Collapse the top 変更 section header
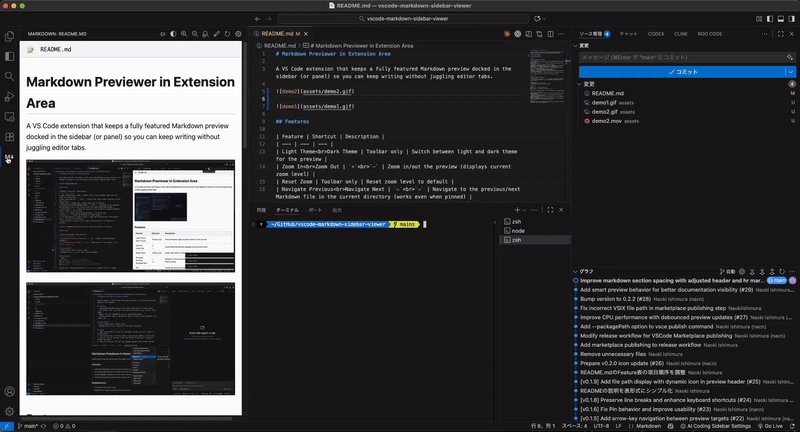Screen dimensions: 800x432 click(x=582, y=45)
